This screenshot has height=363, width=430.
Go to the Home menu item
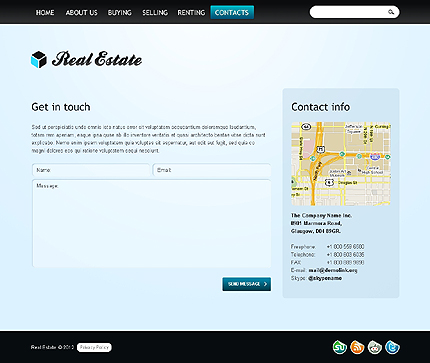click(45, 13)
